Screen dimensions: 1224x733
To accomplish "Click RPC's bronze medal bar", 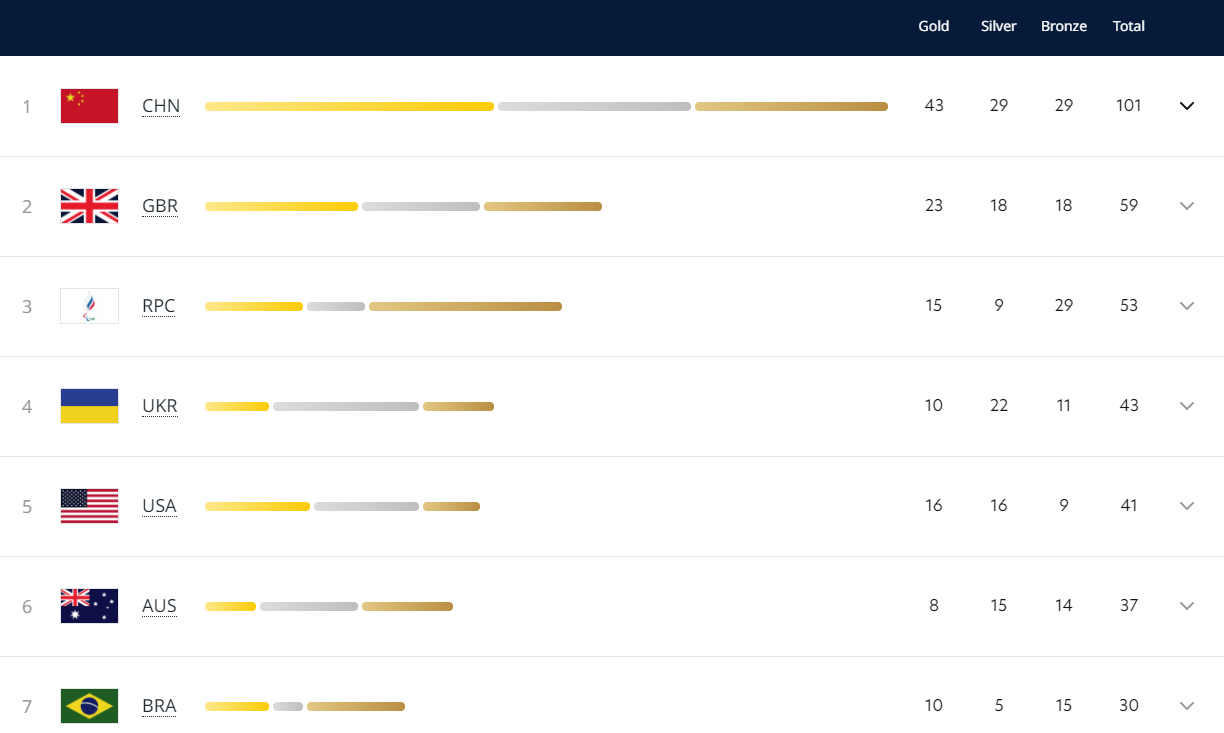I will pyautogui.click(x=465, y=306).
